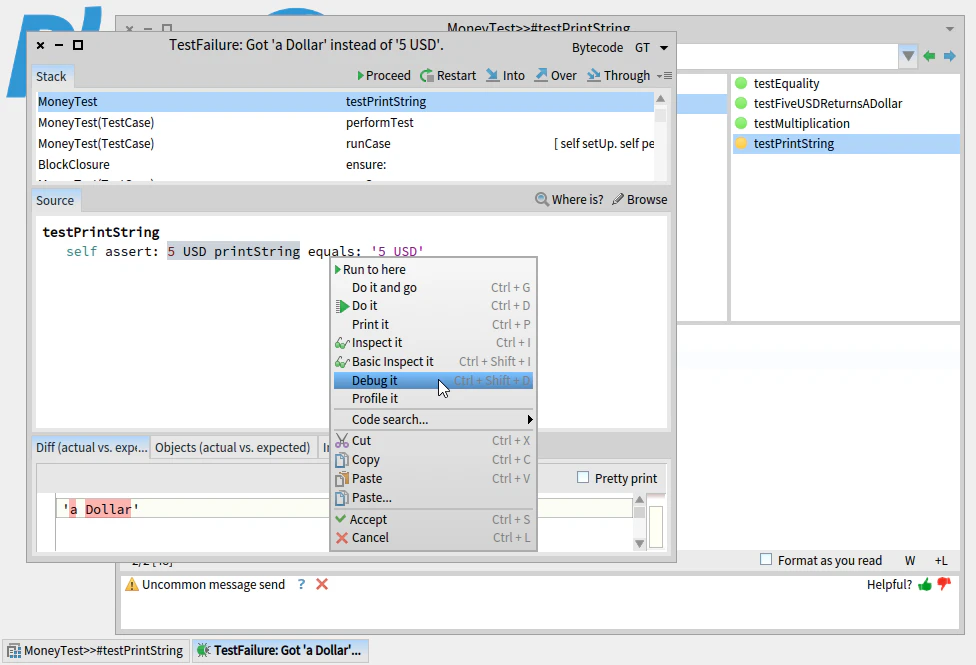Click the blue forward arrow in browser window

[x=950, y=56]
